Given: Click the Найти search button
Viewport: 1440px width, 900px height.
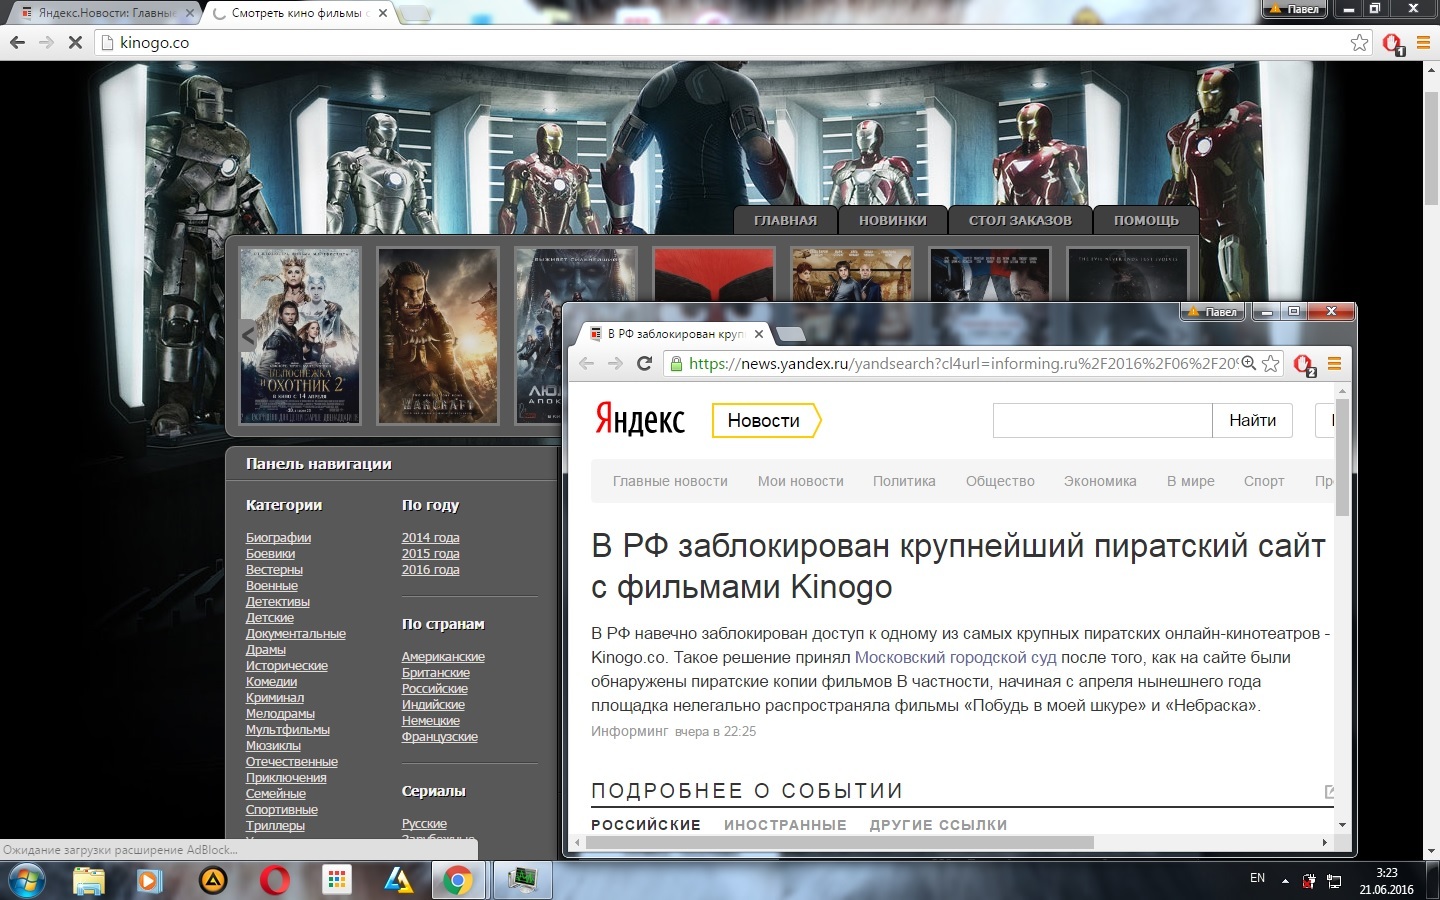Looking at the screenshot, I should pos(1252,421).
